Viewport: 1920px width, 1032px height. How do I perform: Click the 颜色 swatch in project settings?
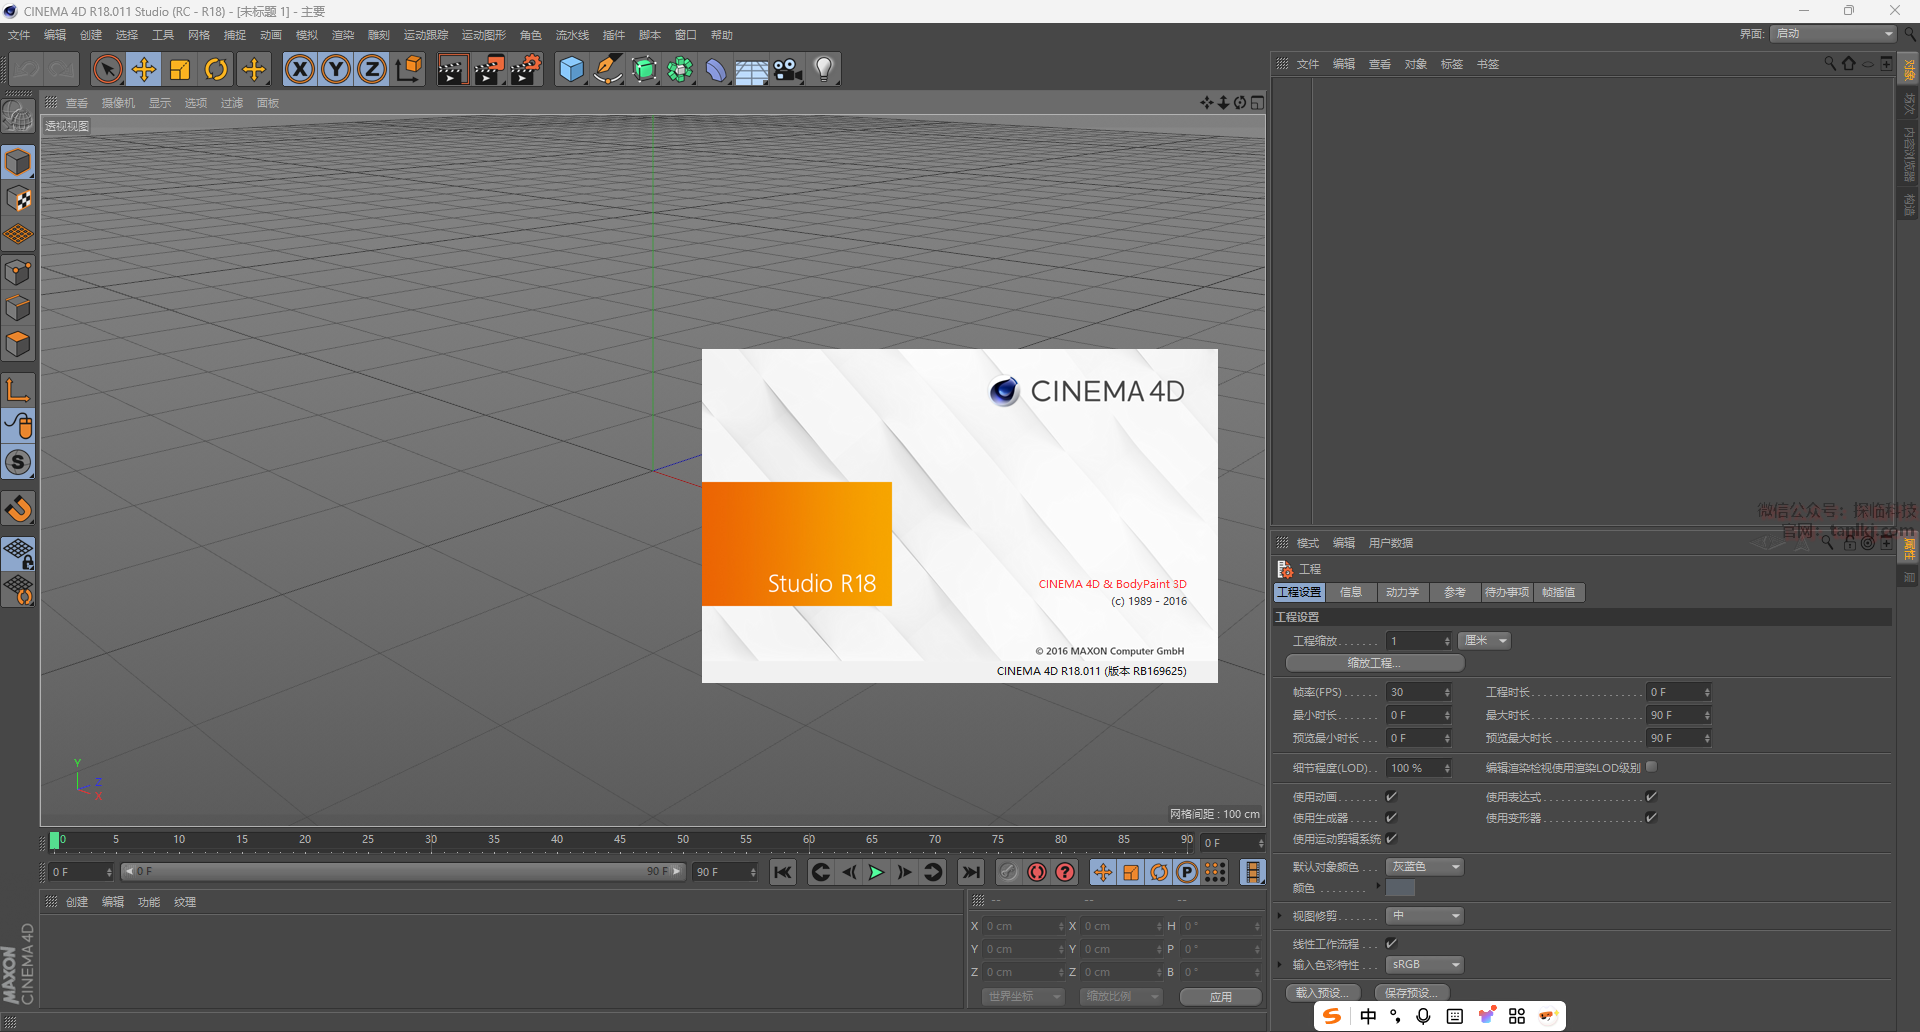pos(1400,888)
